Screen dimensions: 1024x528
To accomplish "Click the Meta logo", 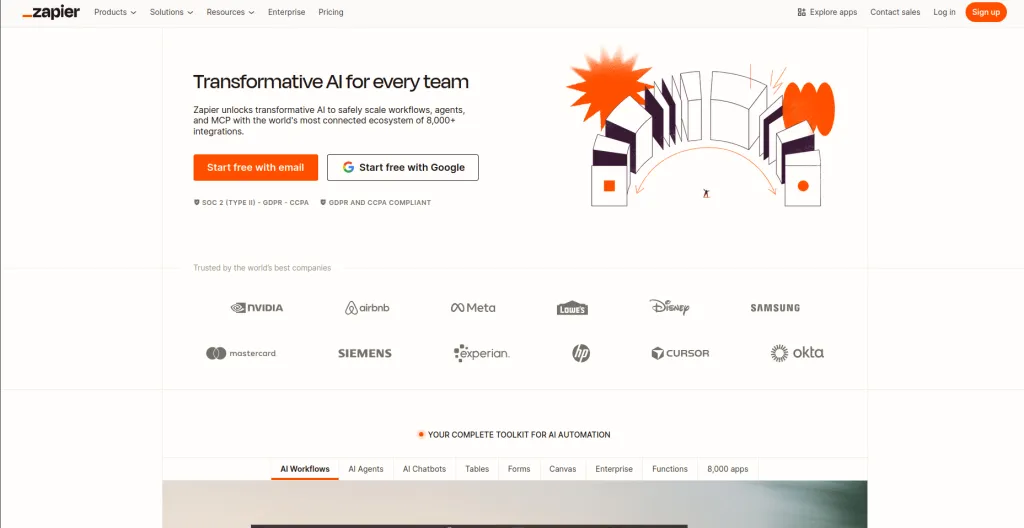I will pyautogui.click(x=473, y=308).
